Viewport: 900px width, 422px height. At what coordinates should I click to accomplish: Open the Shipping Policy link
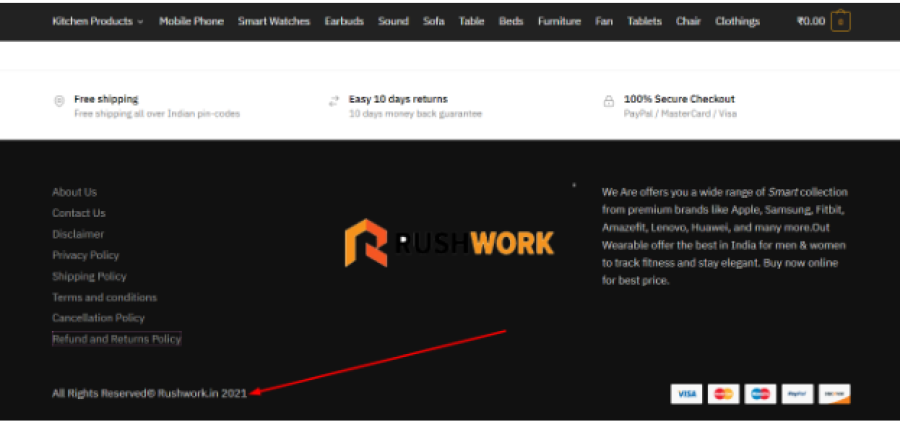(89, 276)
